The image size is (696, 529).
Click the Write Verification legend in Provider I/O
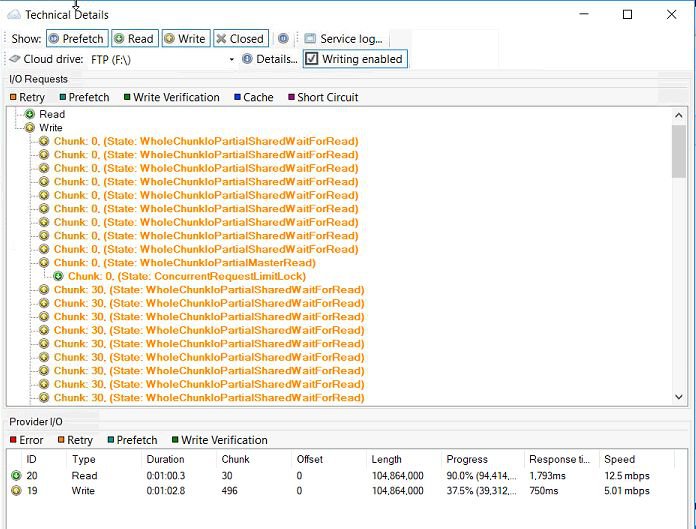[x=219, y=440]
